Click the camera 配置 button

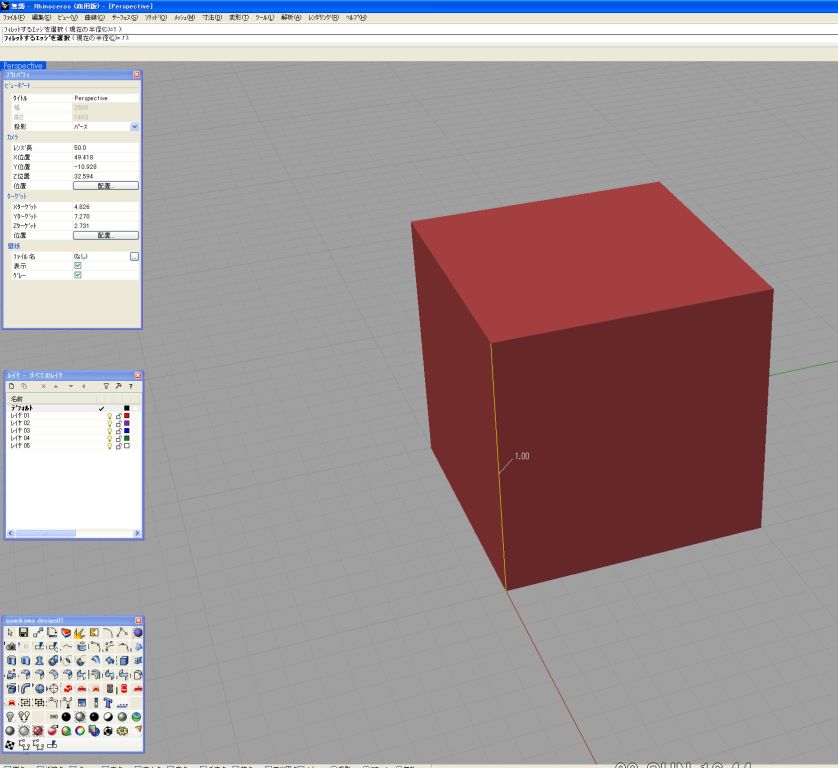pyautogui.click(x=105, y=186)
